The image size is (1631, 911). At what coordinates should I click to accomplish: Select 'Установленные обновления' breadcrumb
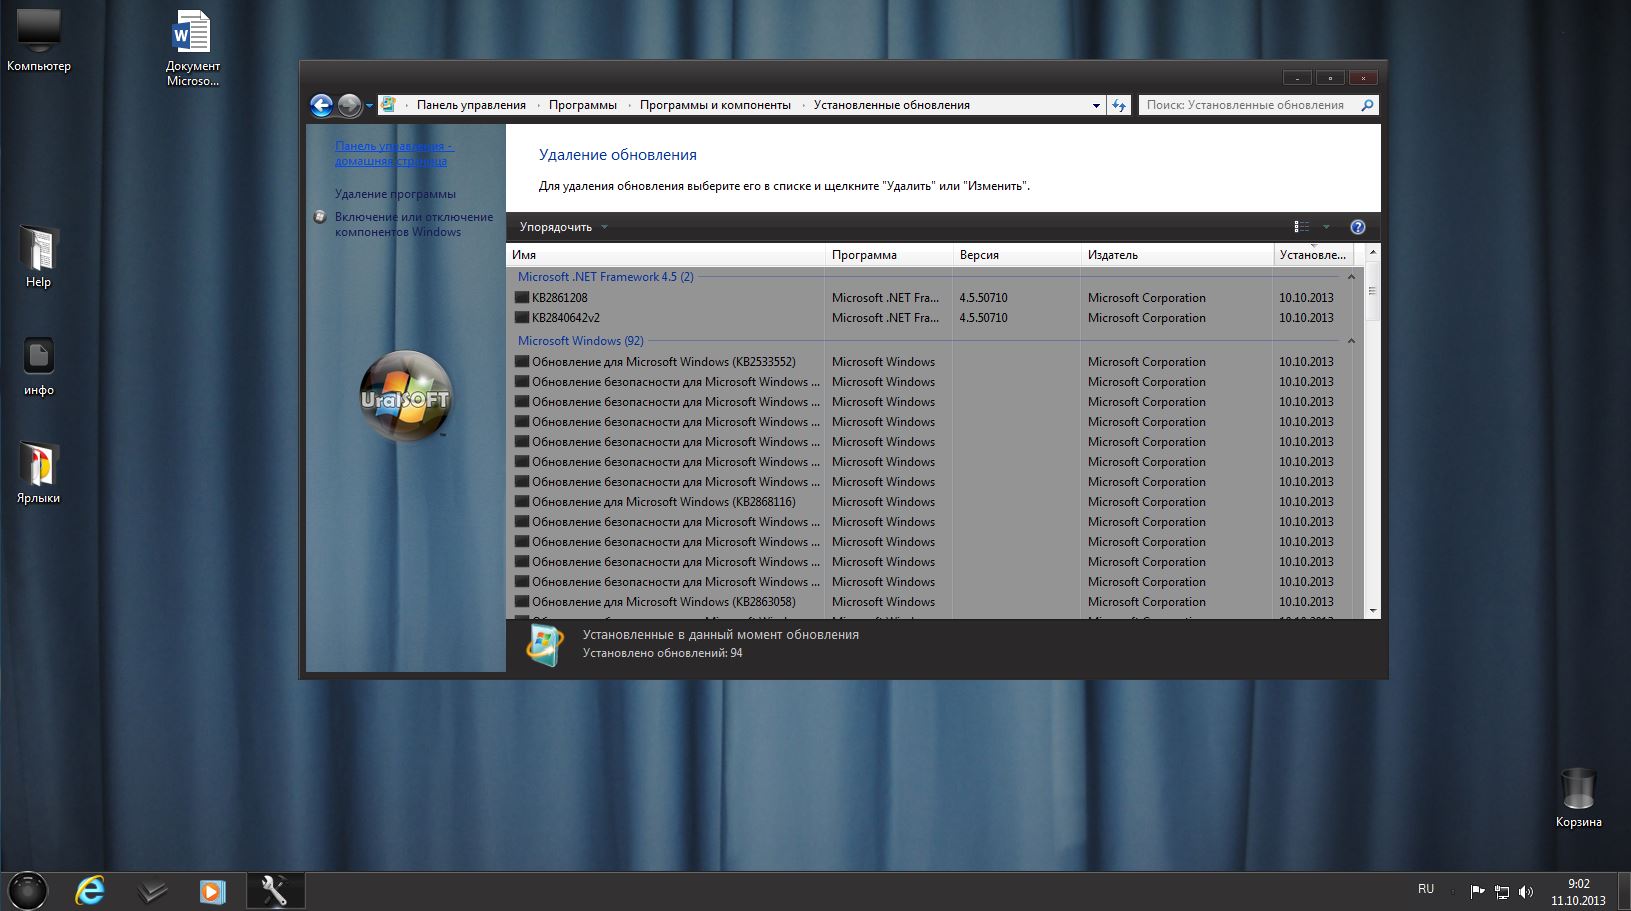[891, 105]
